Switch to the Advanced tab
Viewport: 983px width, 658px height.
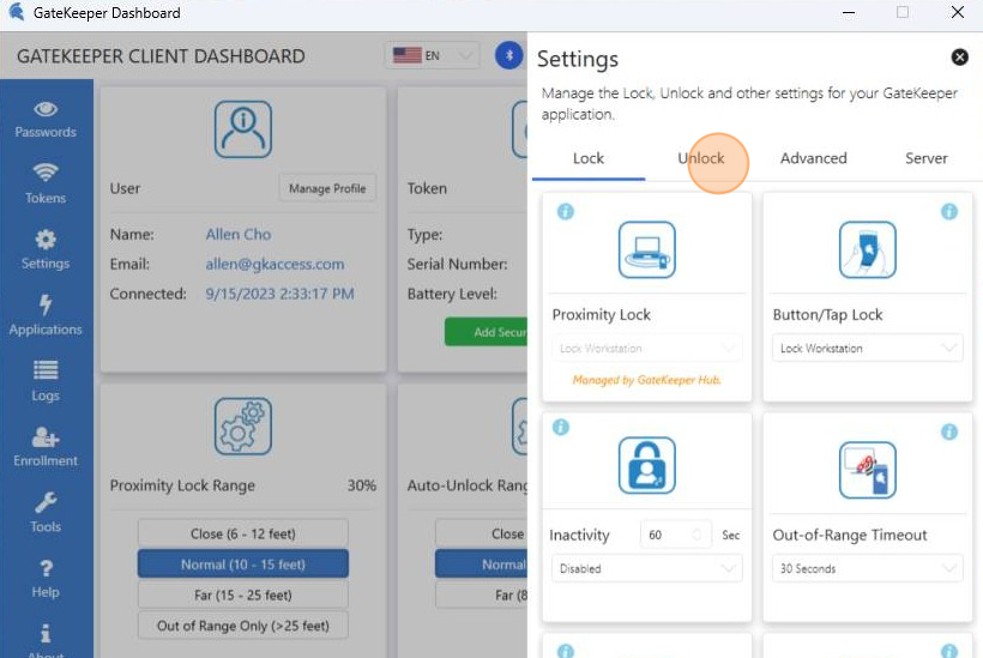pos(813,159)
